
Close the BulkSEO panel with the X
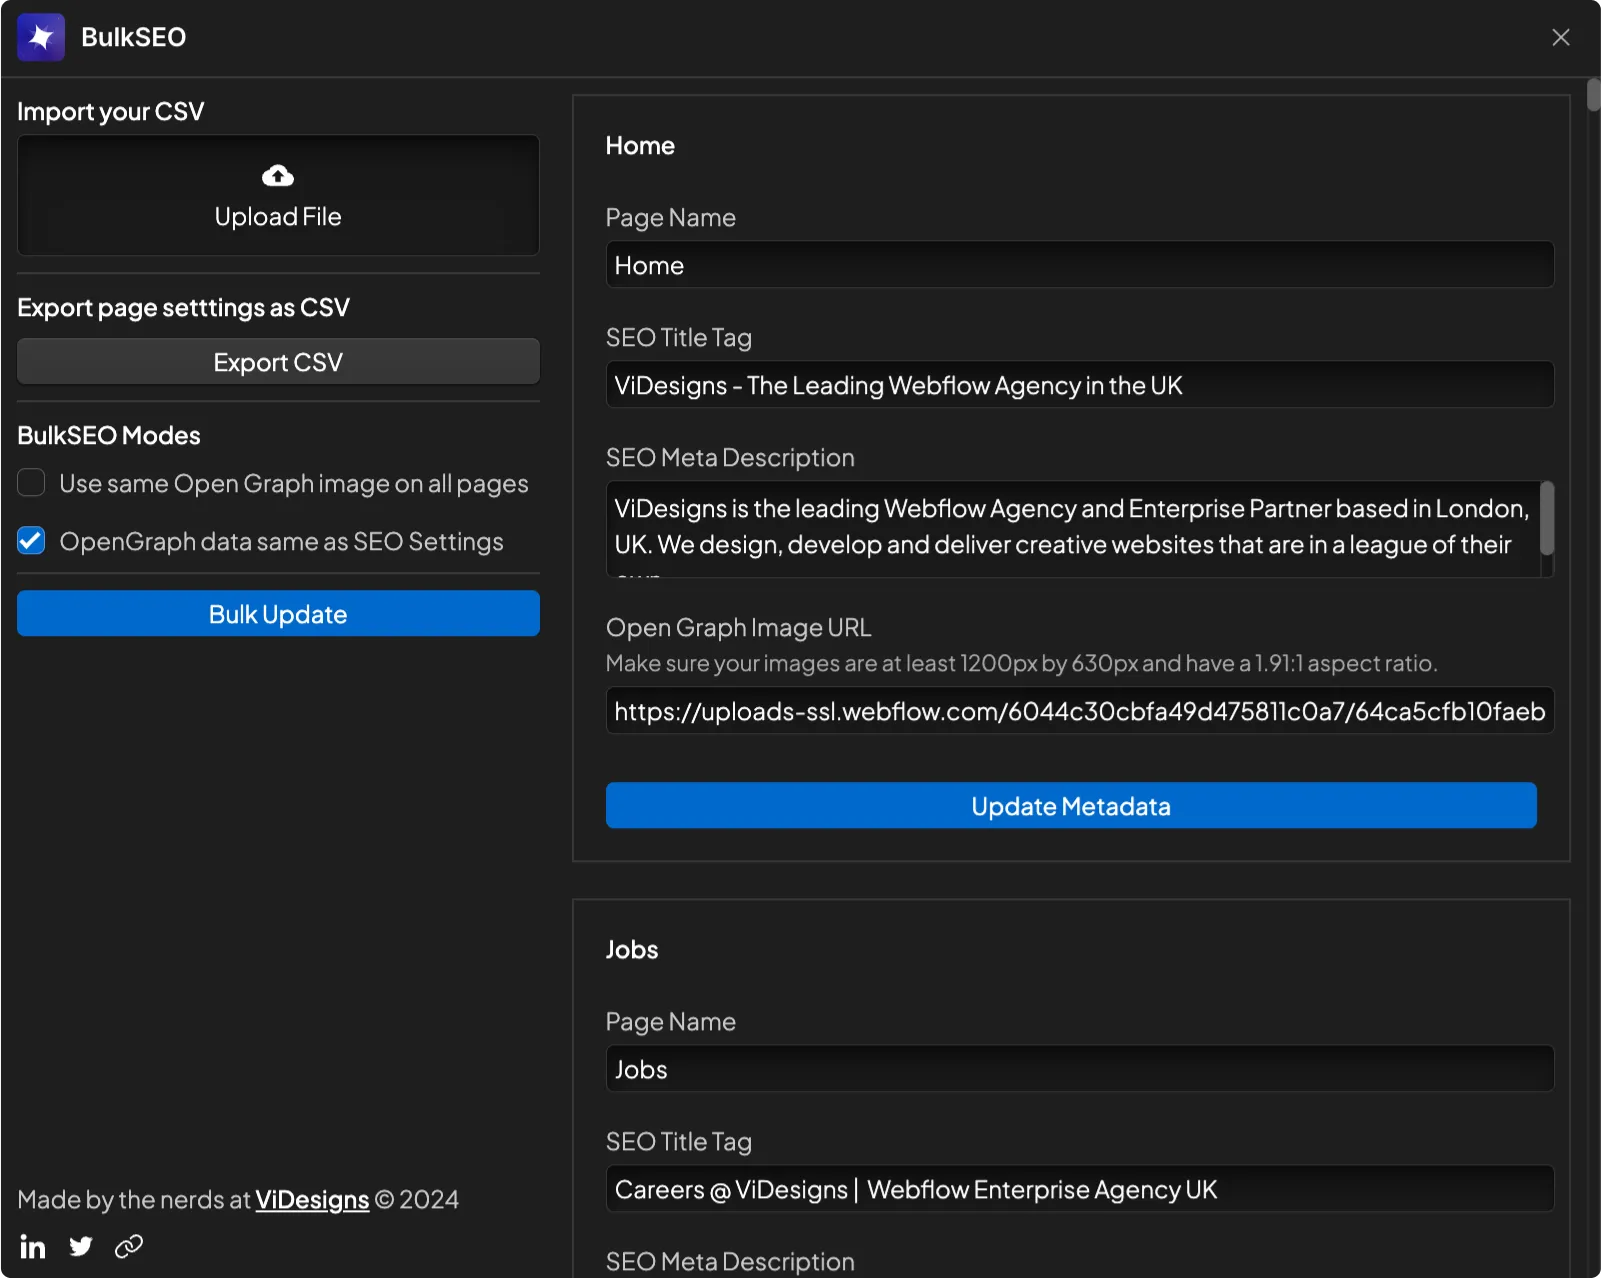[1561, 37]
